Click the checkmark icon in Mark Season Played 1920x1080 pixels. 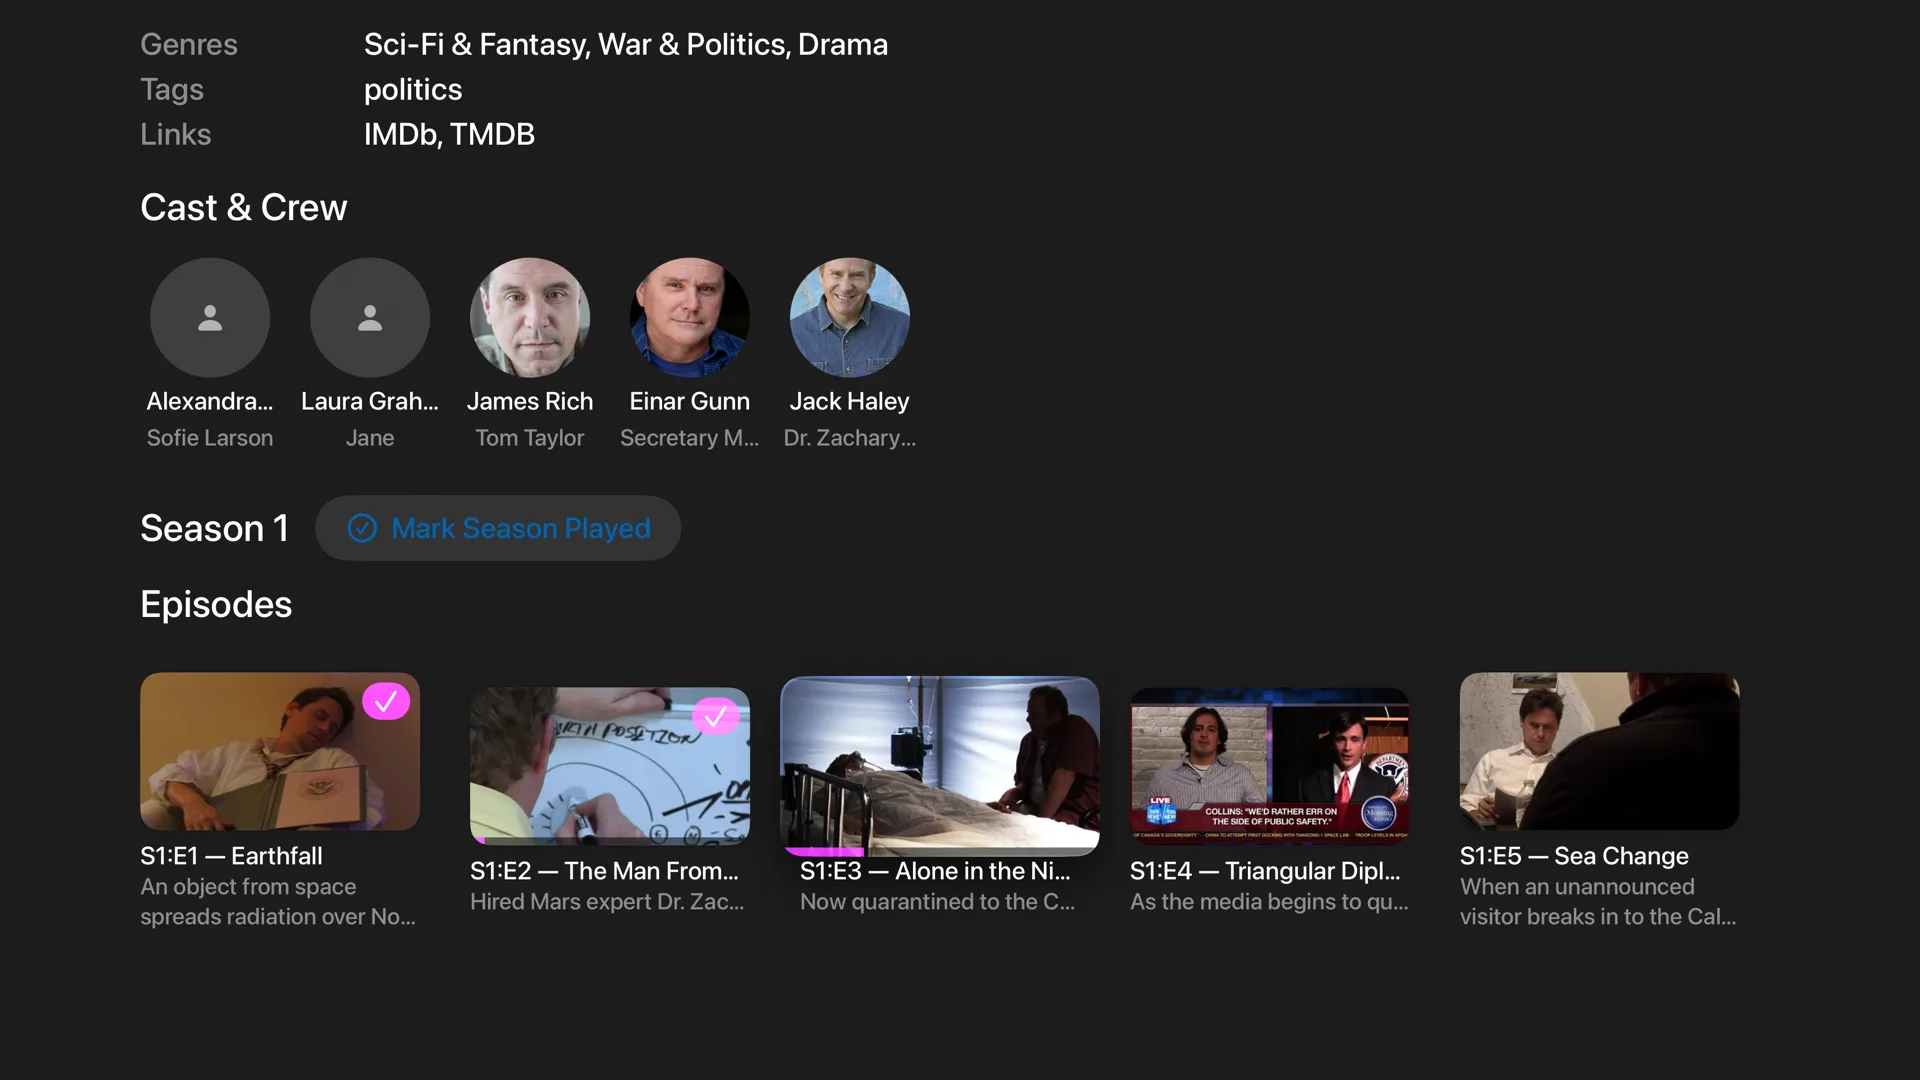362,528
